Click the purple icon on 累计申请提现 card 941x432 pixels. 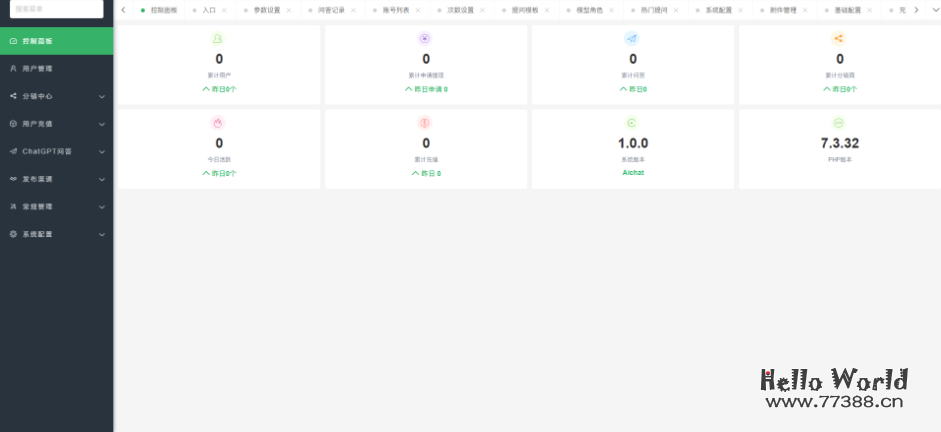tap(425, 39)
